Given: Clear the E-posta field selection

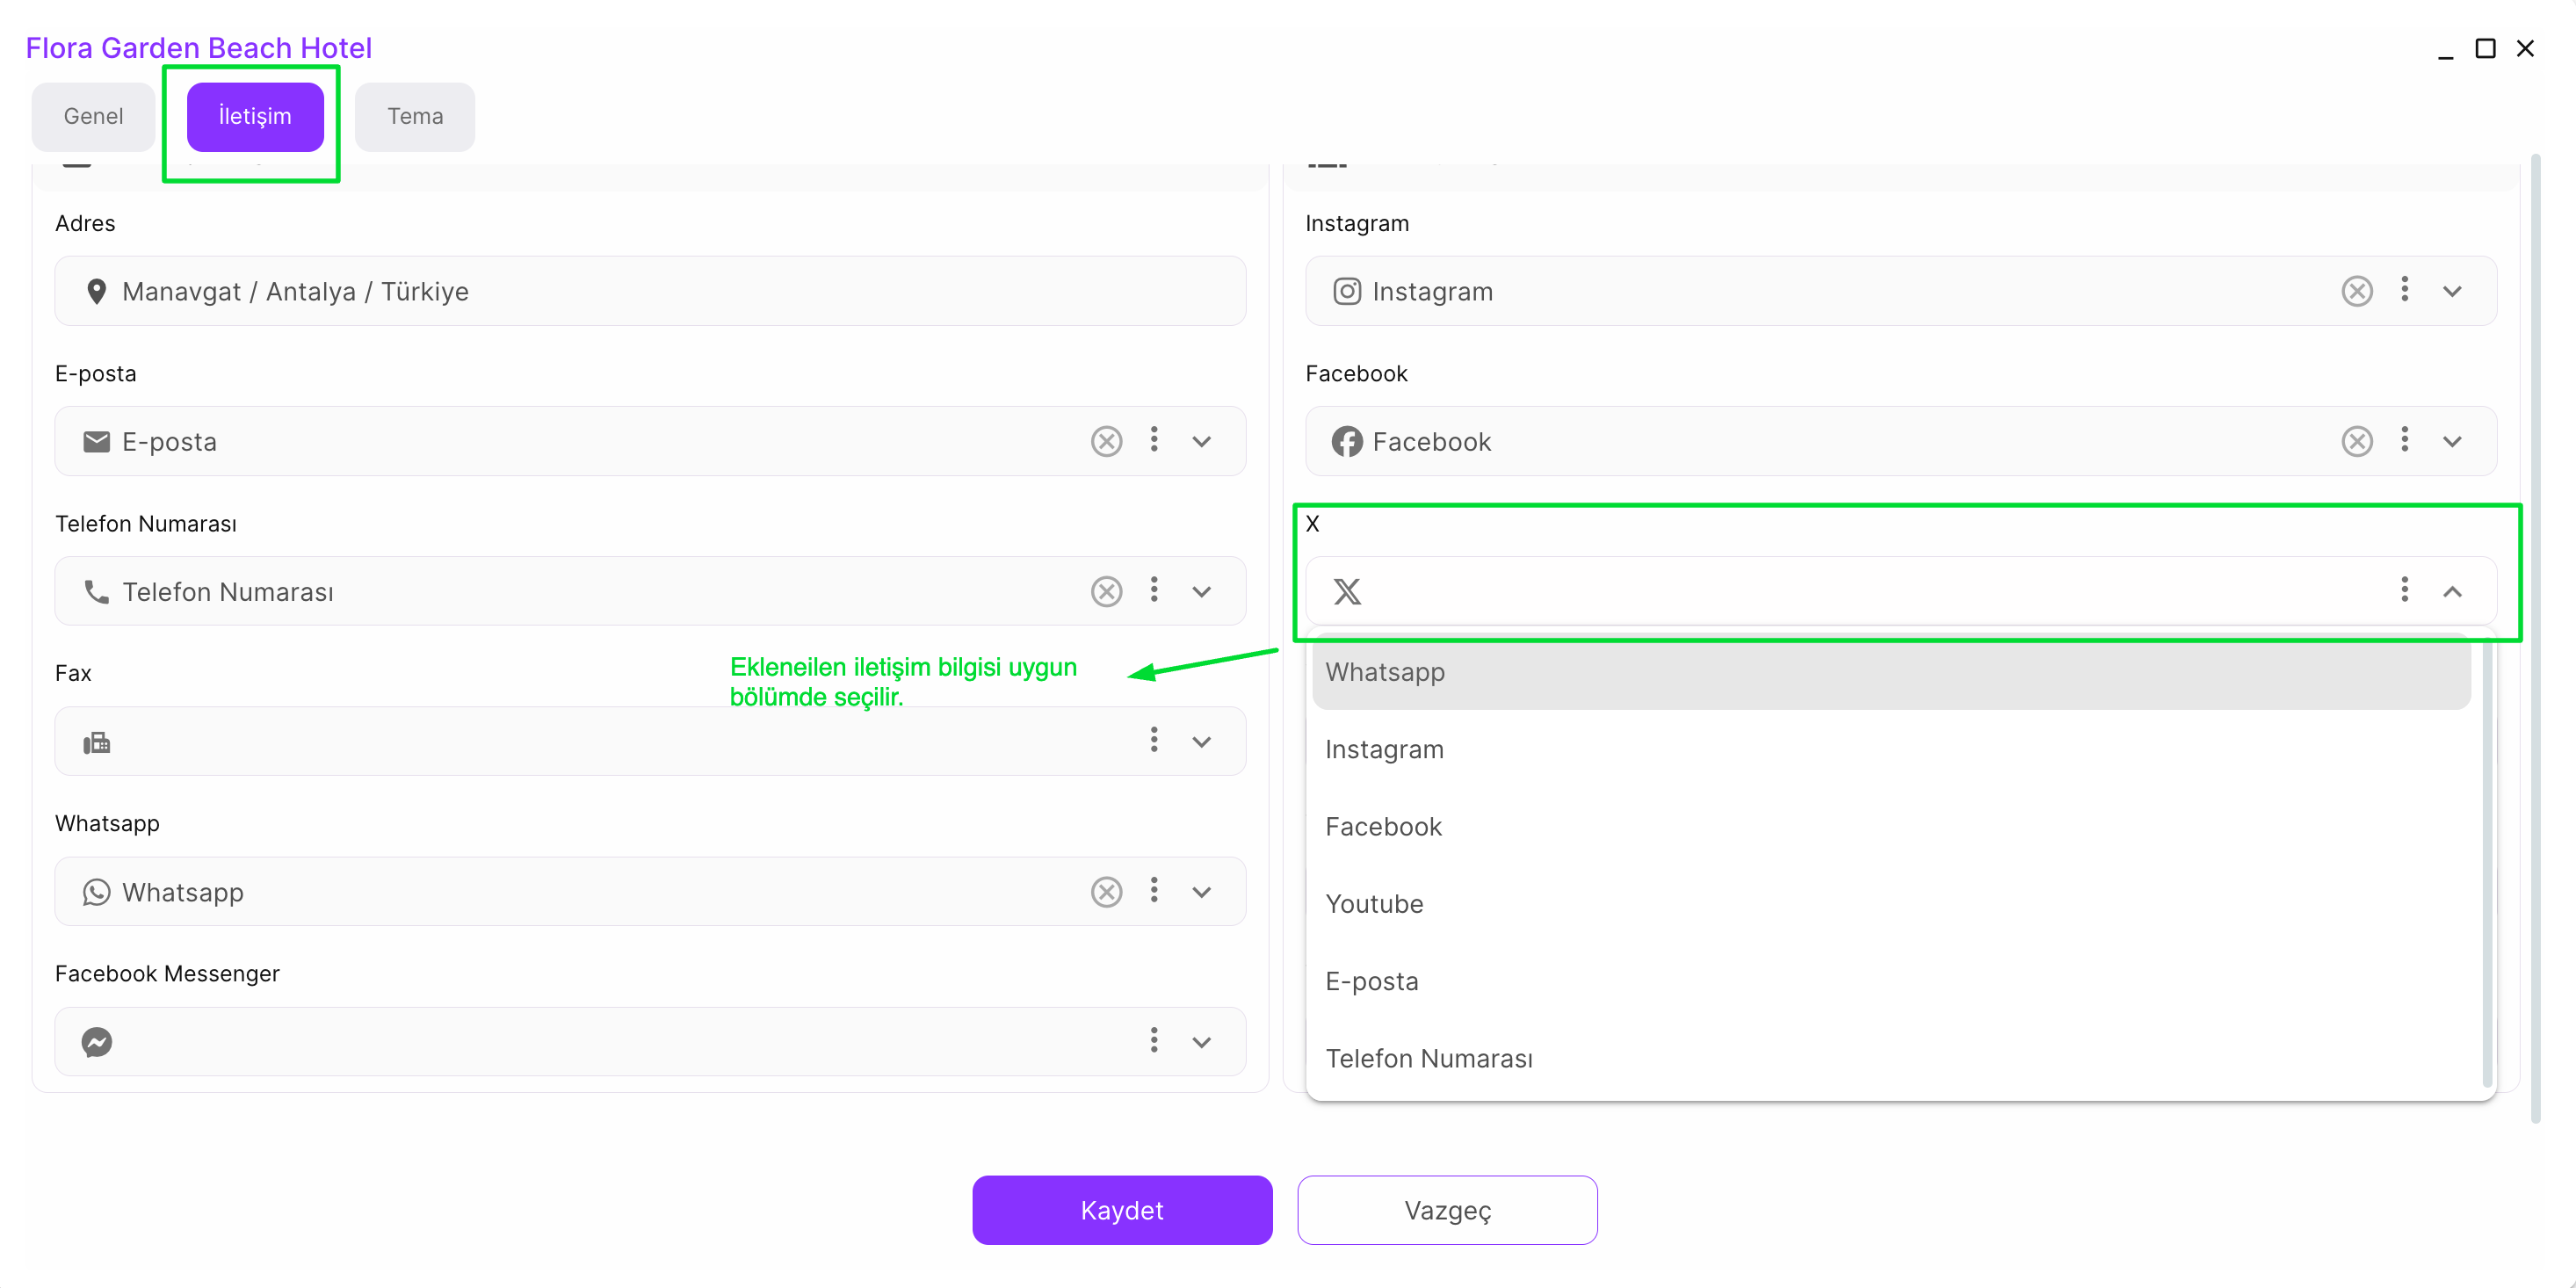Looking at the screenshot, I should (x=1106, y=441).
